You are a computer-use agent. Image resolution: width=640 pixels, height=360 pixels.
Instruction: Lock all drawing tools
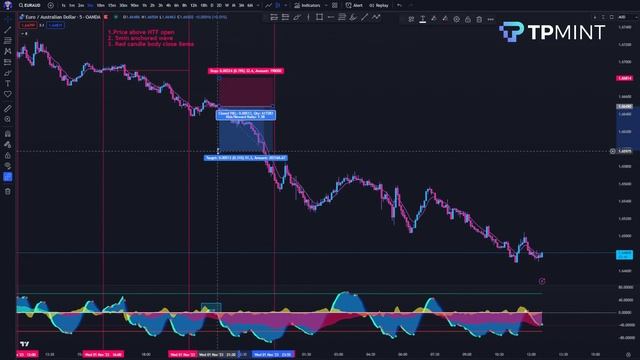click(x=8, y=155)
